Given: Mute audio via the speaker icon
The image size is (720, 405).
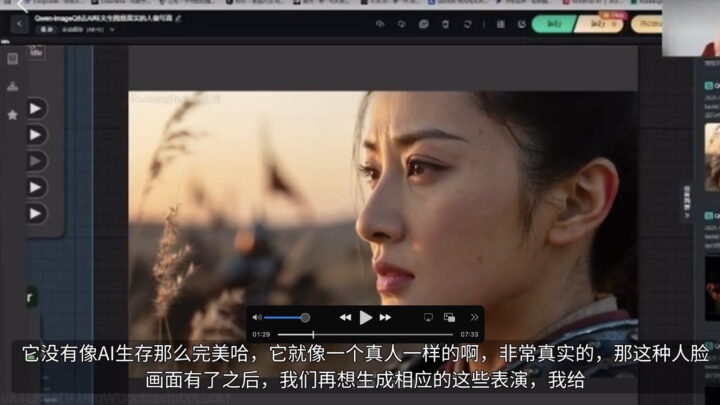Looking at the screenshot, I should (257, 317).
